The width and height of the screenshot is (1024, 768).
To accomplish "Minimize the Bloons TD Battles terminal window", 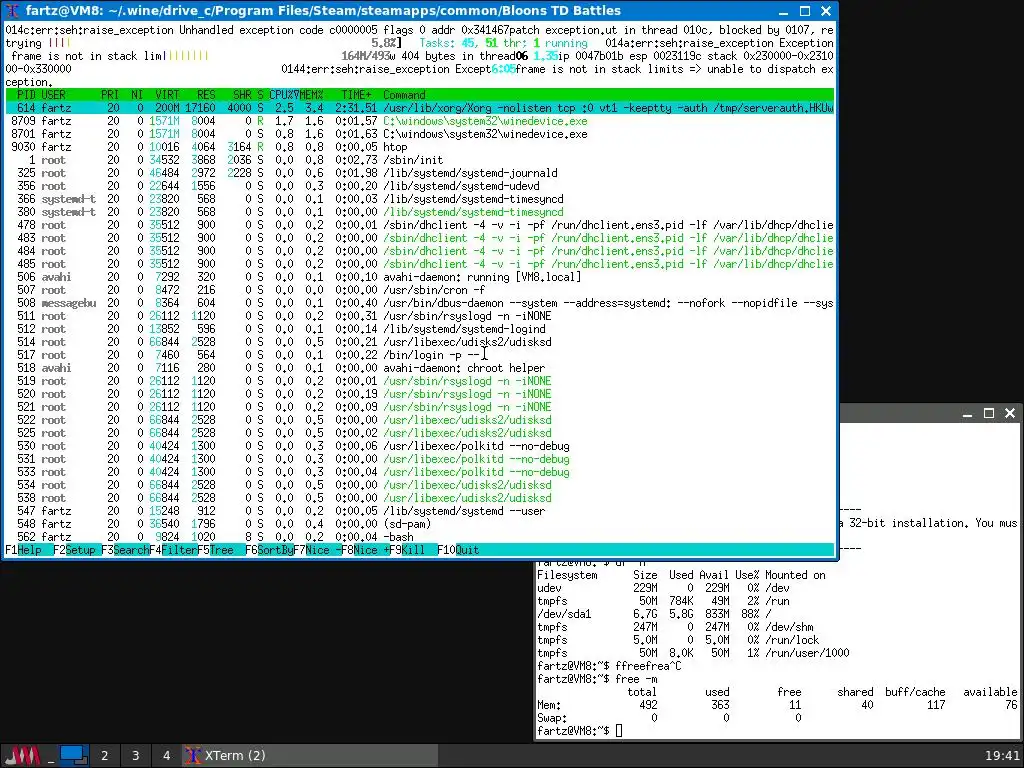I will tap(784, 11).
